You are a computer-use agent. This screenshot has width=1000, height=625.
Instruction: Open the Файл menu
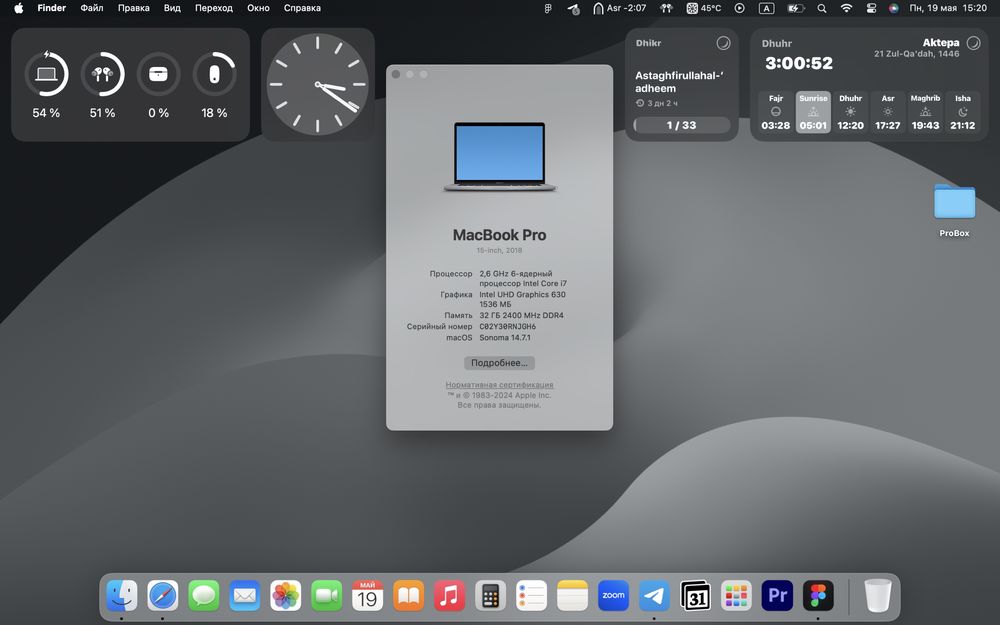click(92, 8)
